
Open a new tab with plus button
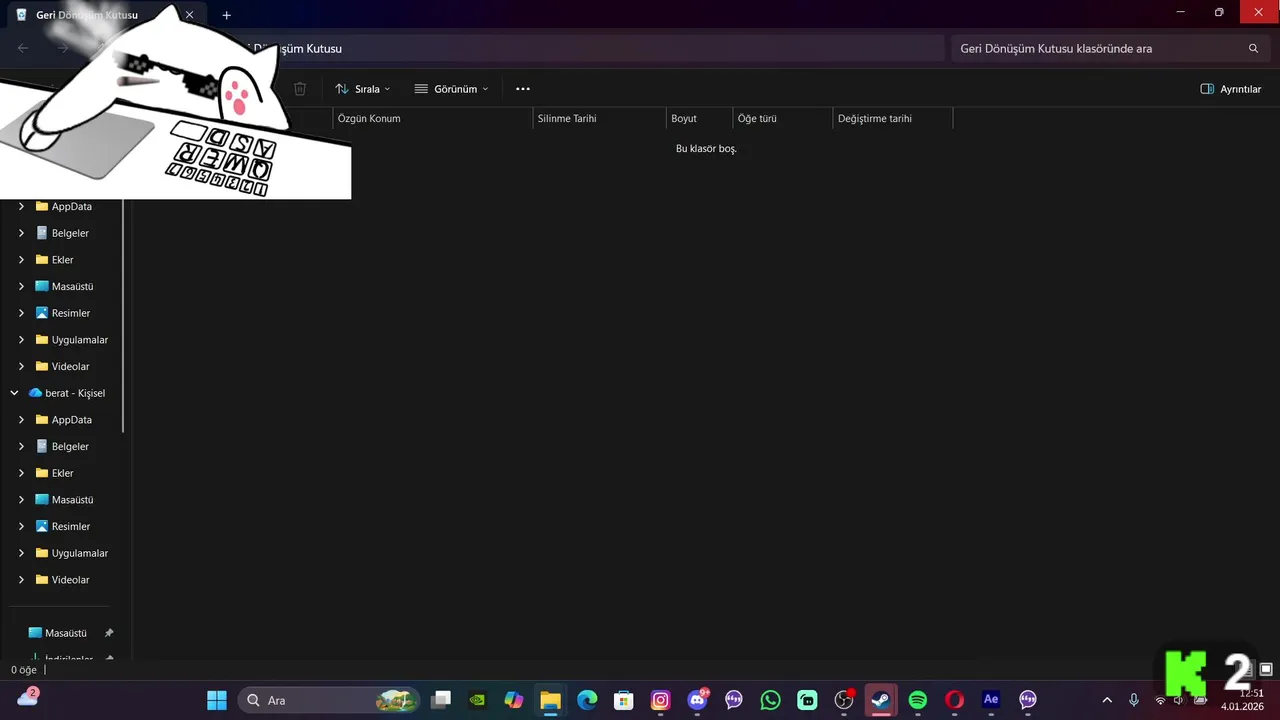tap(227, 15)
